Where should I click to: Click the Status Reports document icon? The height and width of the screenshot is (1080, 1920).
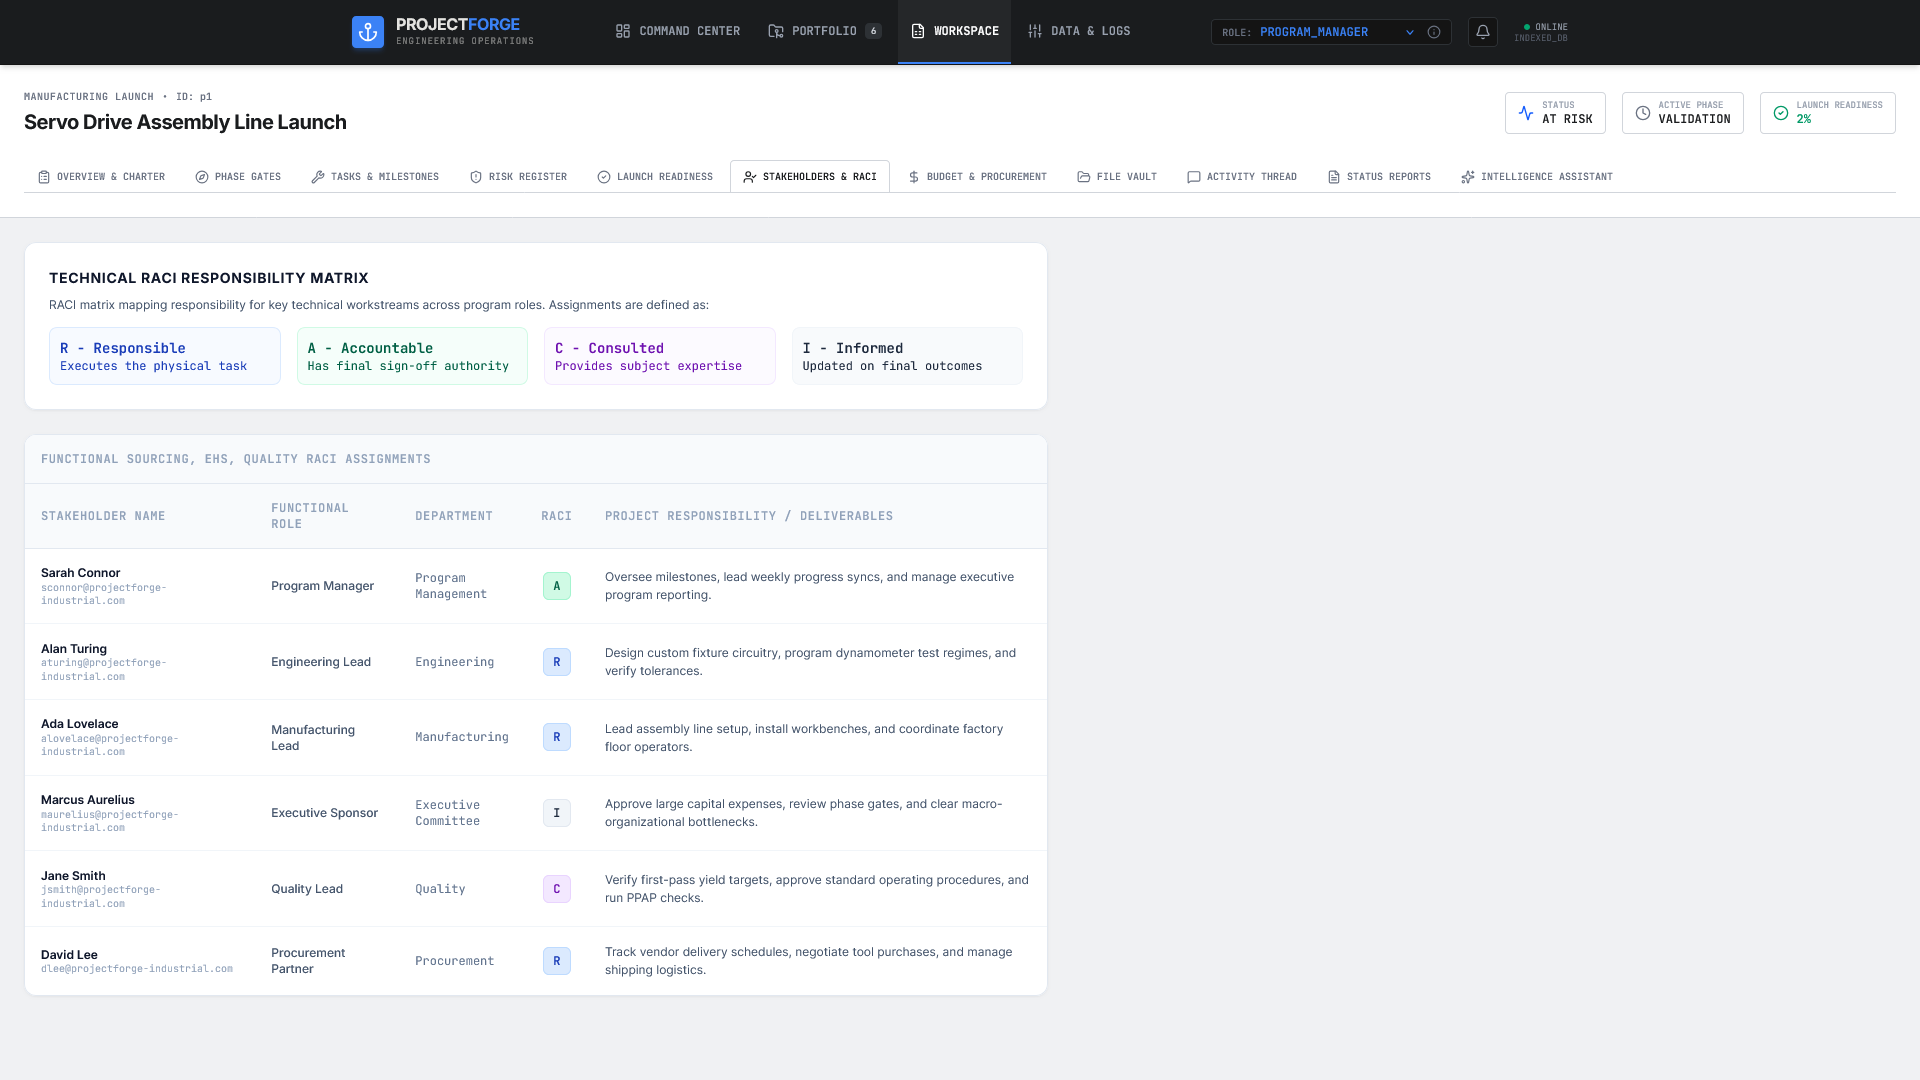[1334, 177]
